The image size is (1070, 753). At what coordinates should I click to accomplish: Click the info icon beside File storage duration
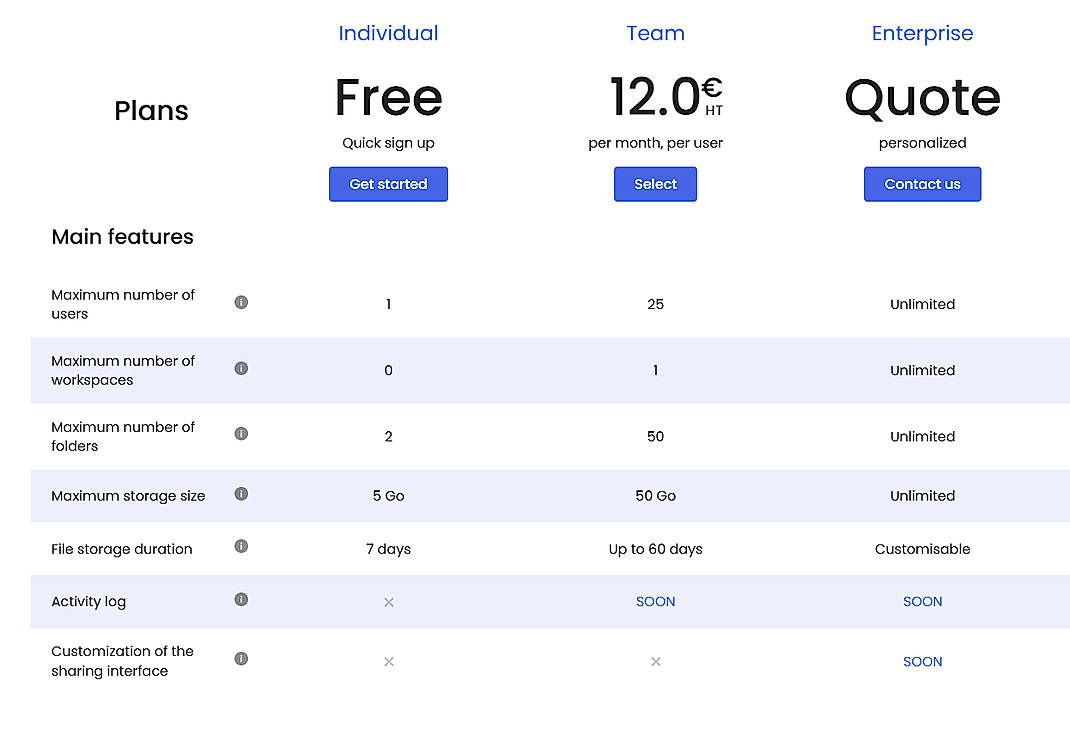[240, 547]
